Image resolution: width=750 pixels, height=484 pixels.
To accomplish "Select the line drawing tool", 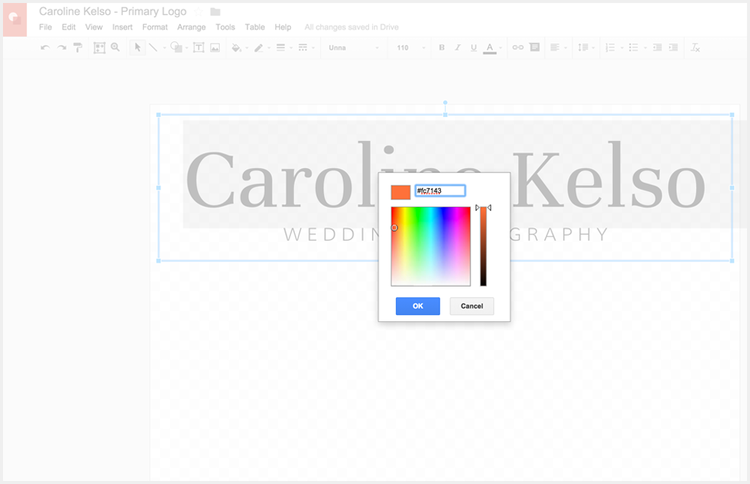I will coord(153,47).
